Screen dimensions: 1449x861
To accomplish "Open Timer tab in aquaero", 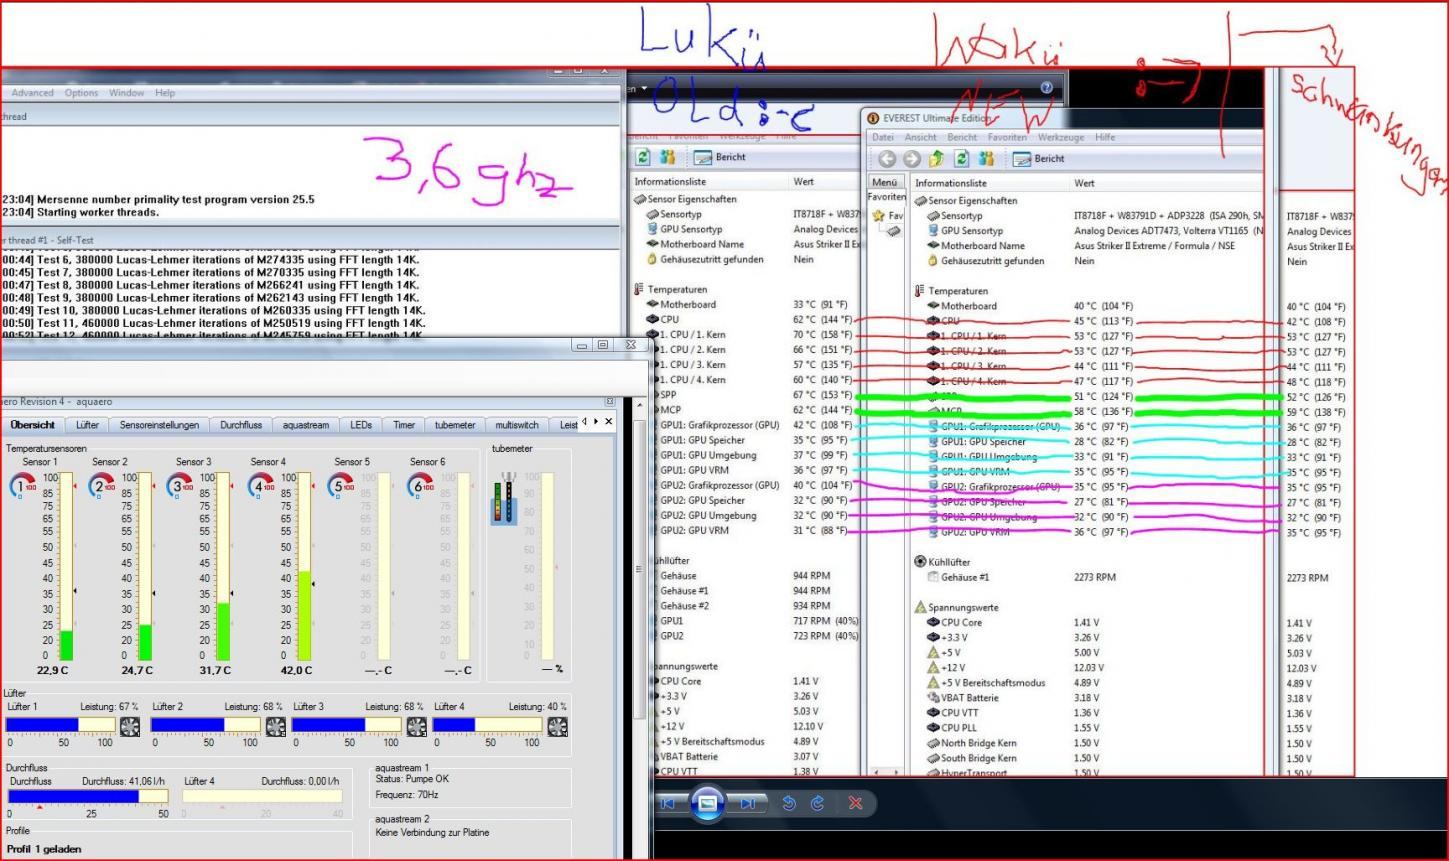I will [404, 425].
